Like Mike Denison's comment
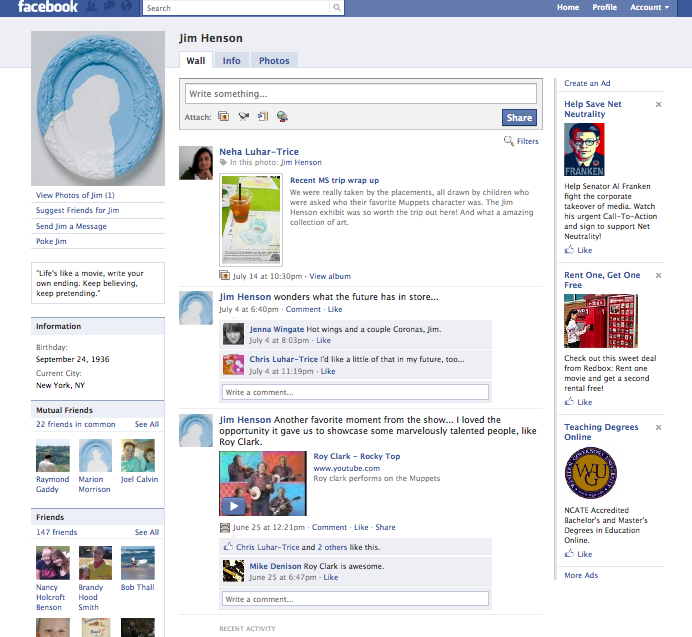The height and width of the screenshot is (637, 692). [331, 577]
